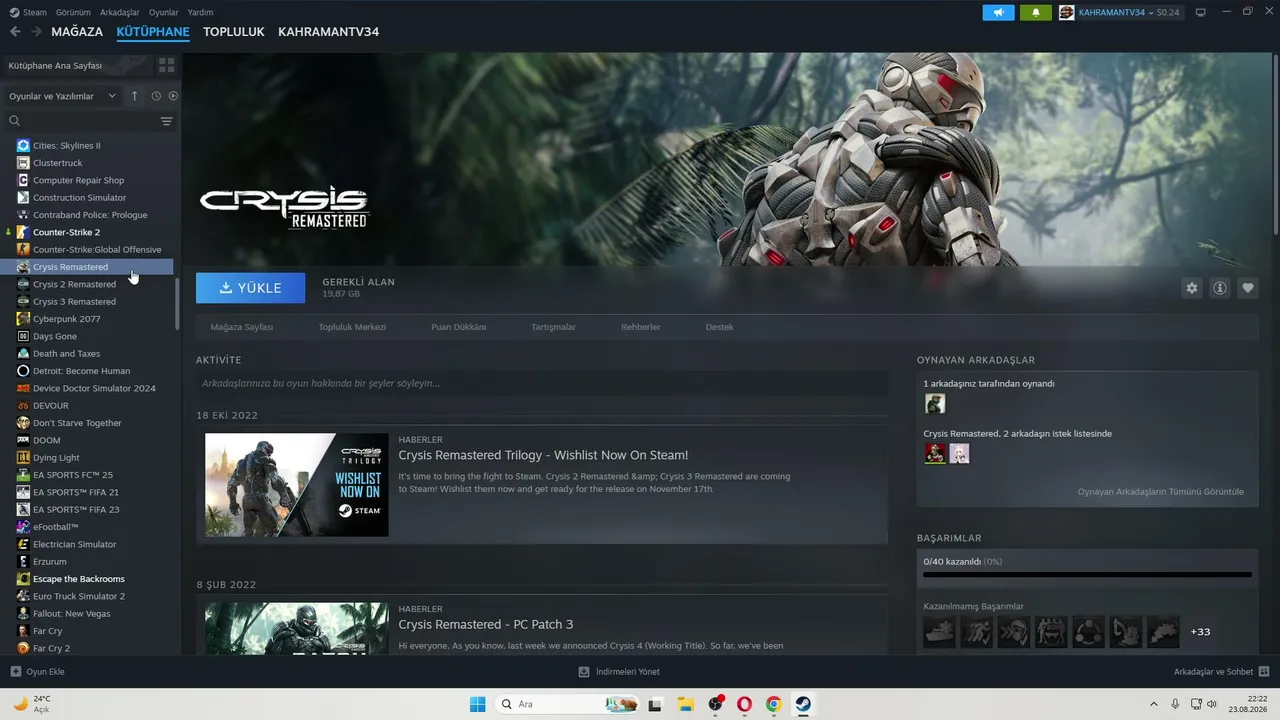Click Kütüphane Ana Sayfası button

click(76, 65)
